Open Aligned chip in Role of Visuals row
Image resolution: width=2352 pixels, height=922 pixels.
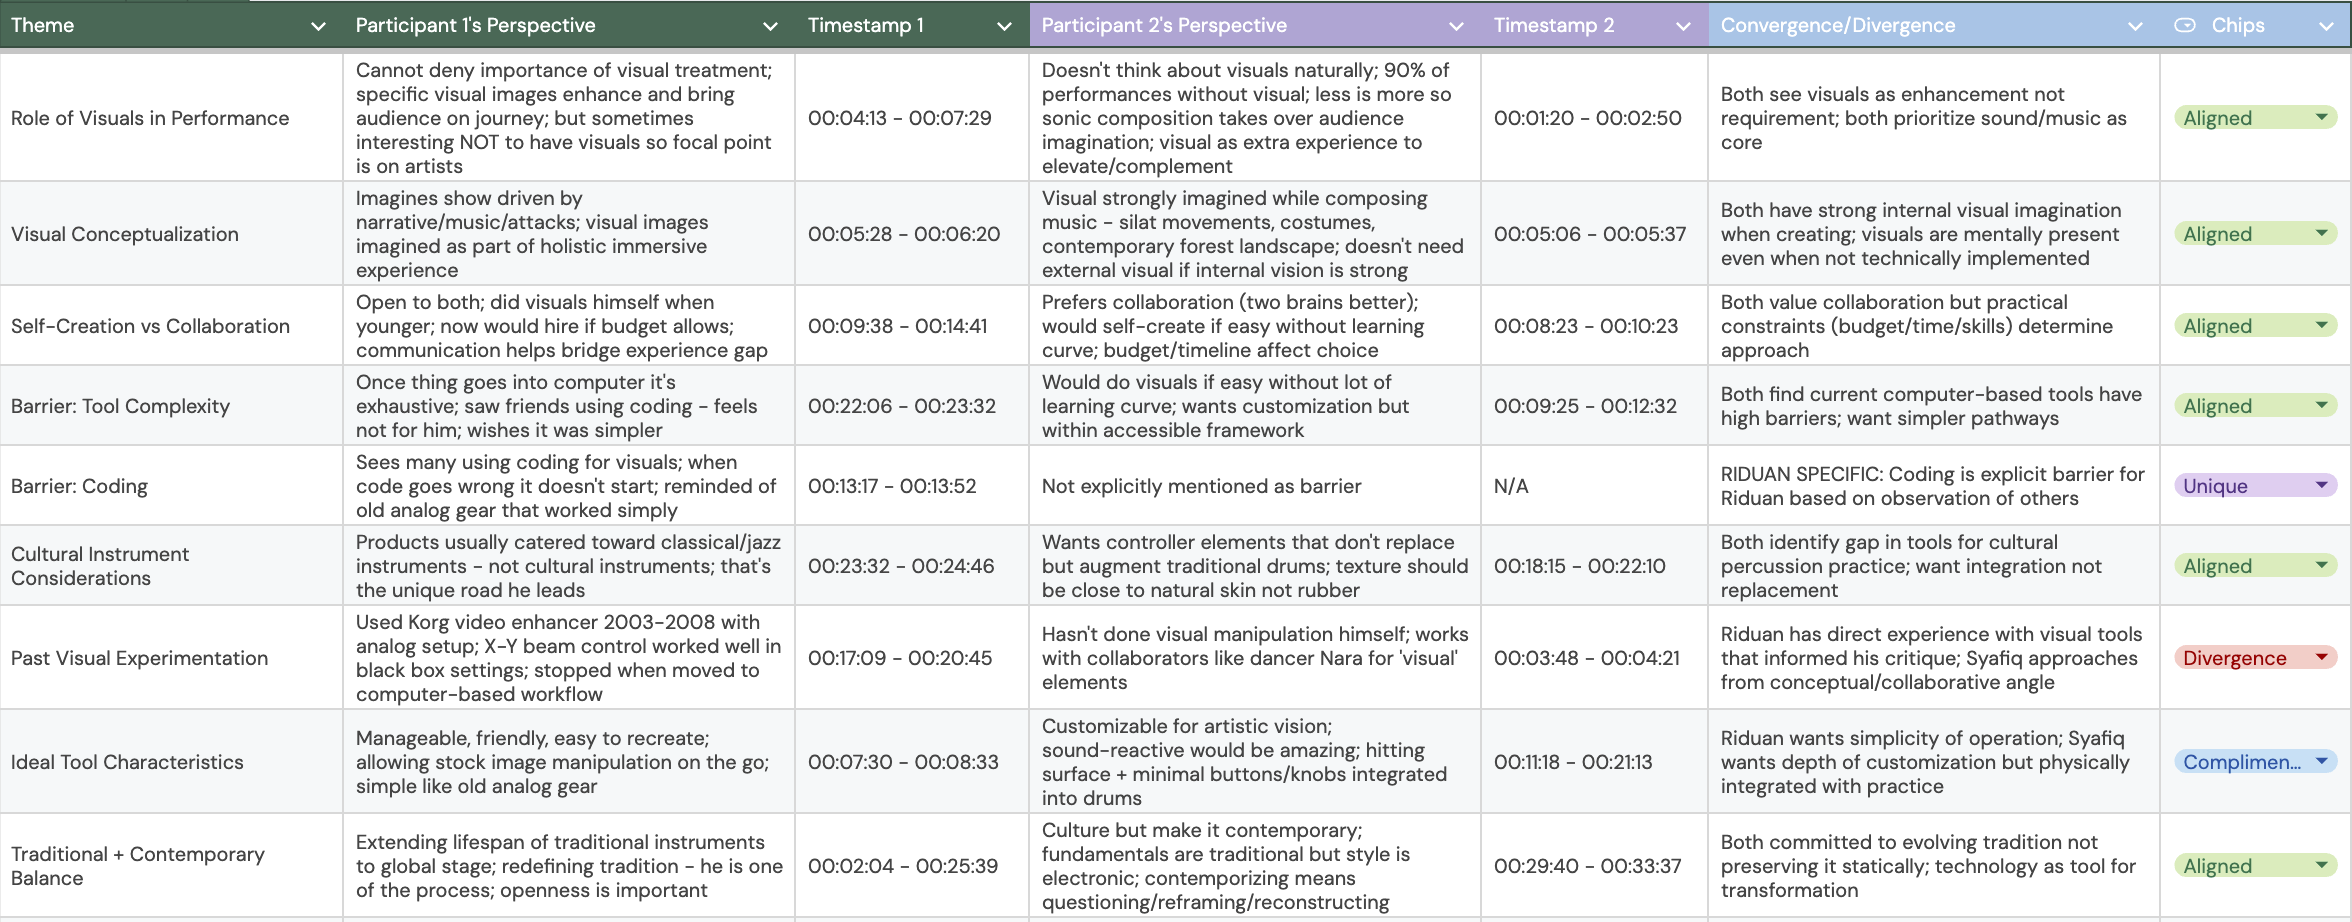(2322, 117)
